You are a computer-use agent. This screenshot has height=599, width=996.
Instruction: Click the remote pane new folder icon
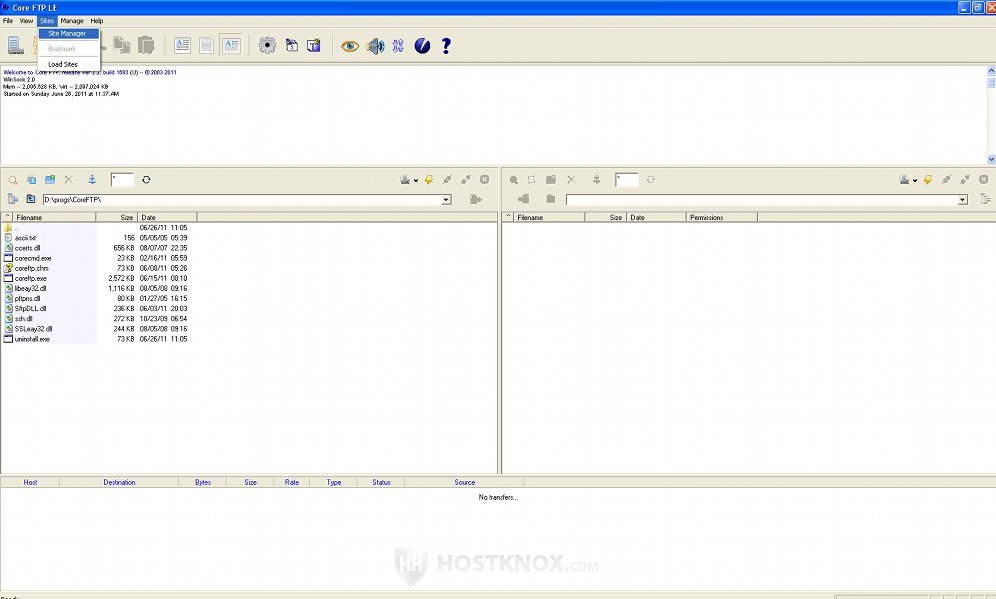551,180
